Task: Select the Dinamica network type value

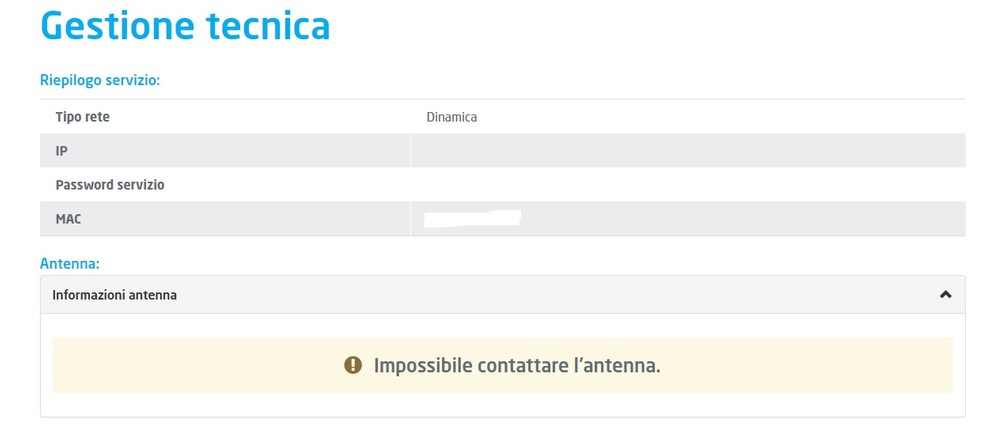Action: click(452, 117)
